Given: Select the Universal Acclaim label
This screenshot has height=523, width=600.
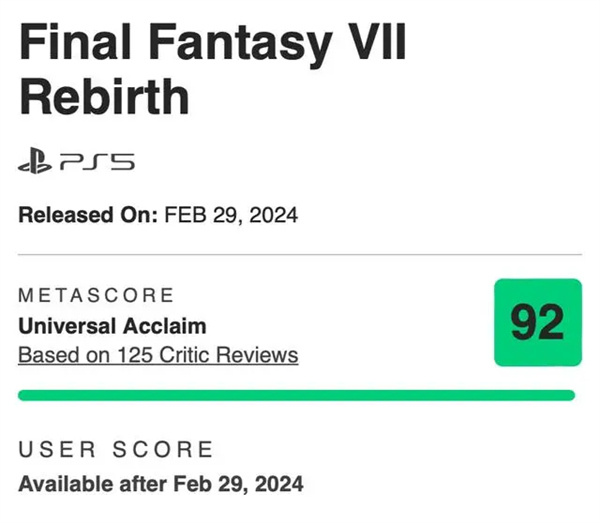Looking at the screenshot, I should coord(112,326).
